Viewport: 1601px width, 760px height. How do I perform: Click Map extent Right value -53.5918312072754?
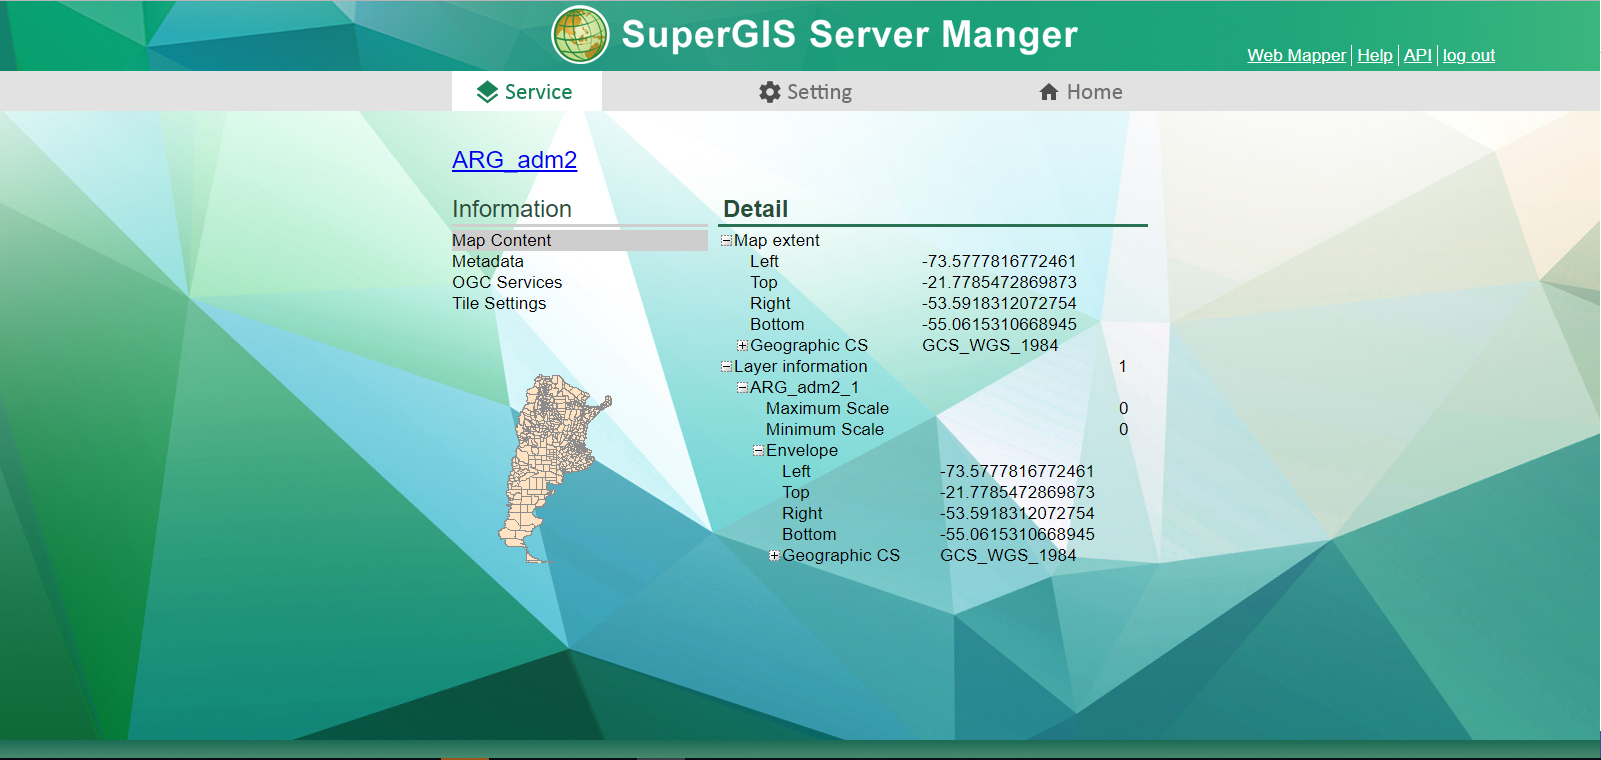click(999, 303)
